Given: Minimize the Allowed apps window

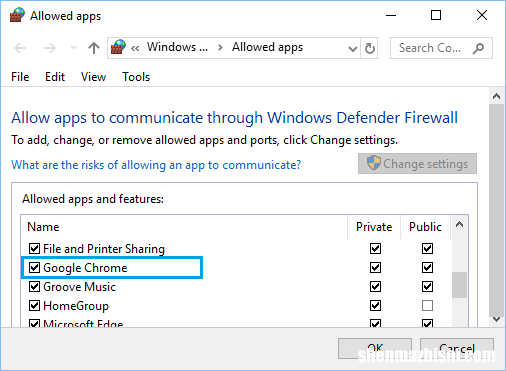Looking at the screenshot, I should [391, 15].
